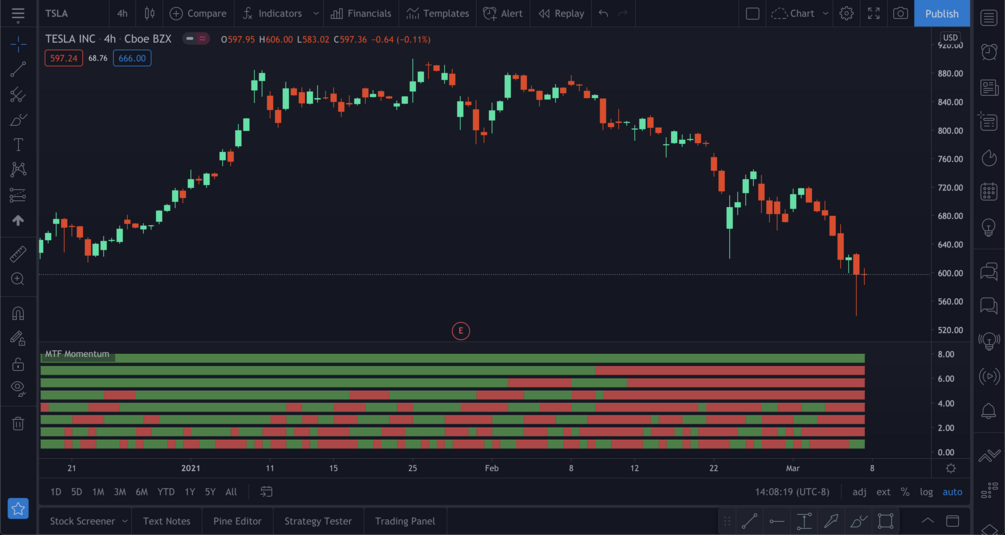Select the up arrow icon tool

pos(18,220)
